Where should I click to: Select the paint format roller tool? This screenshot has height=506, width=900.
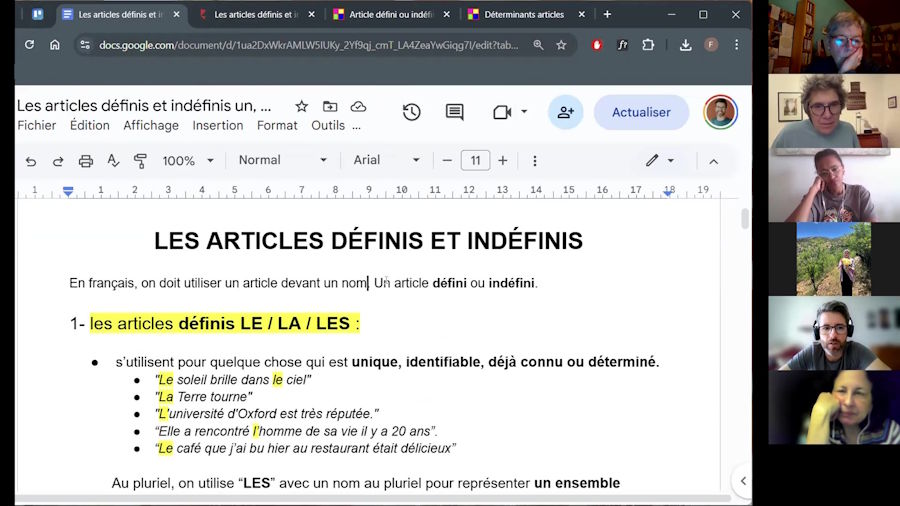pos(140,161)
